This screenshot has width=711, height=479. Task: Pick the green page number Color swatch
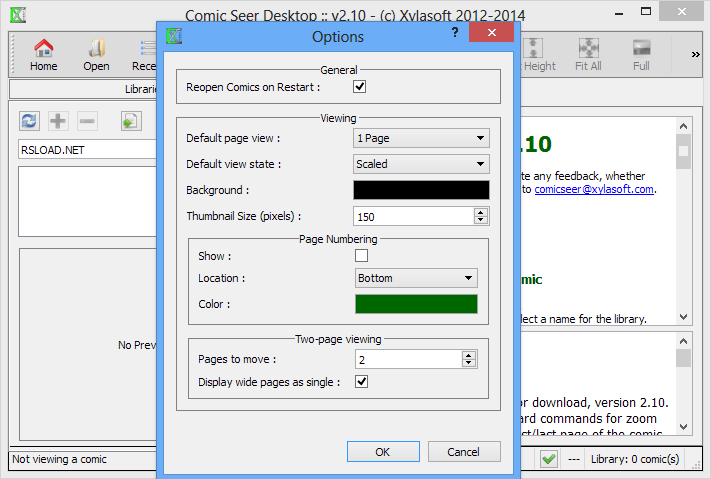[x=416, y=304]
